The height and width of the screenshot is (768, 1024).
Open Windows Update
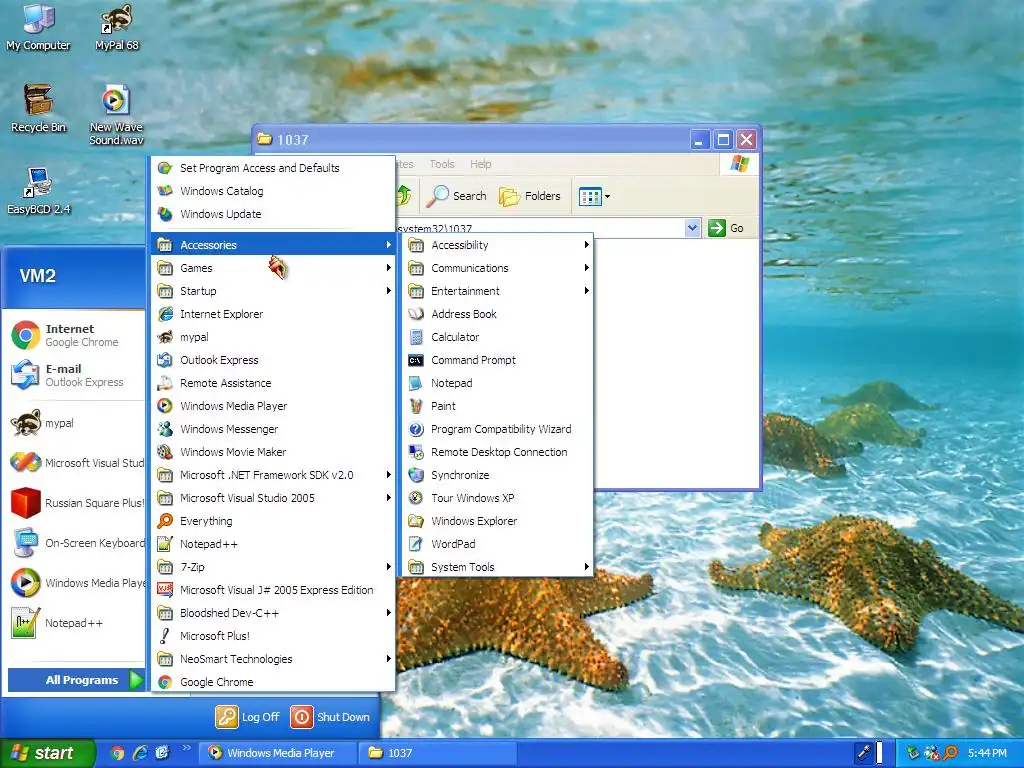[x=273, y=214]
